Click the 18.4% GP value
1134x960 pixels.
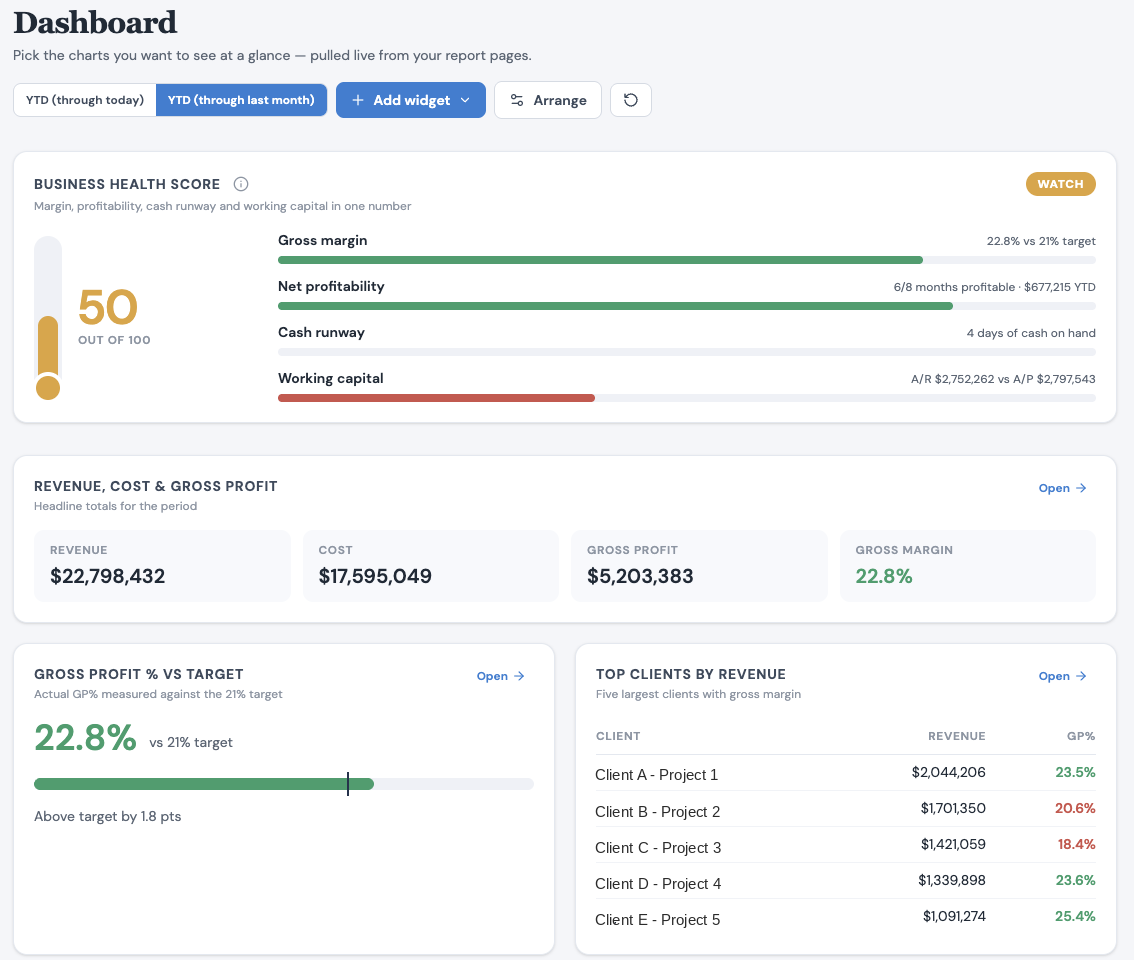[x=1076, y=844]
